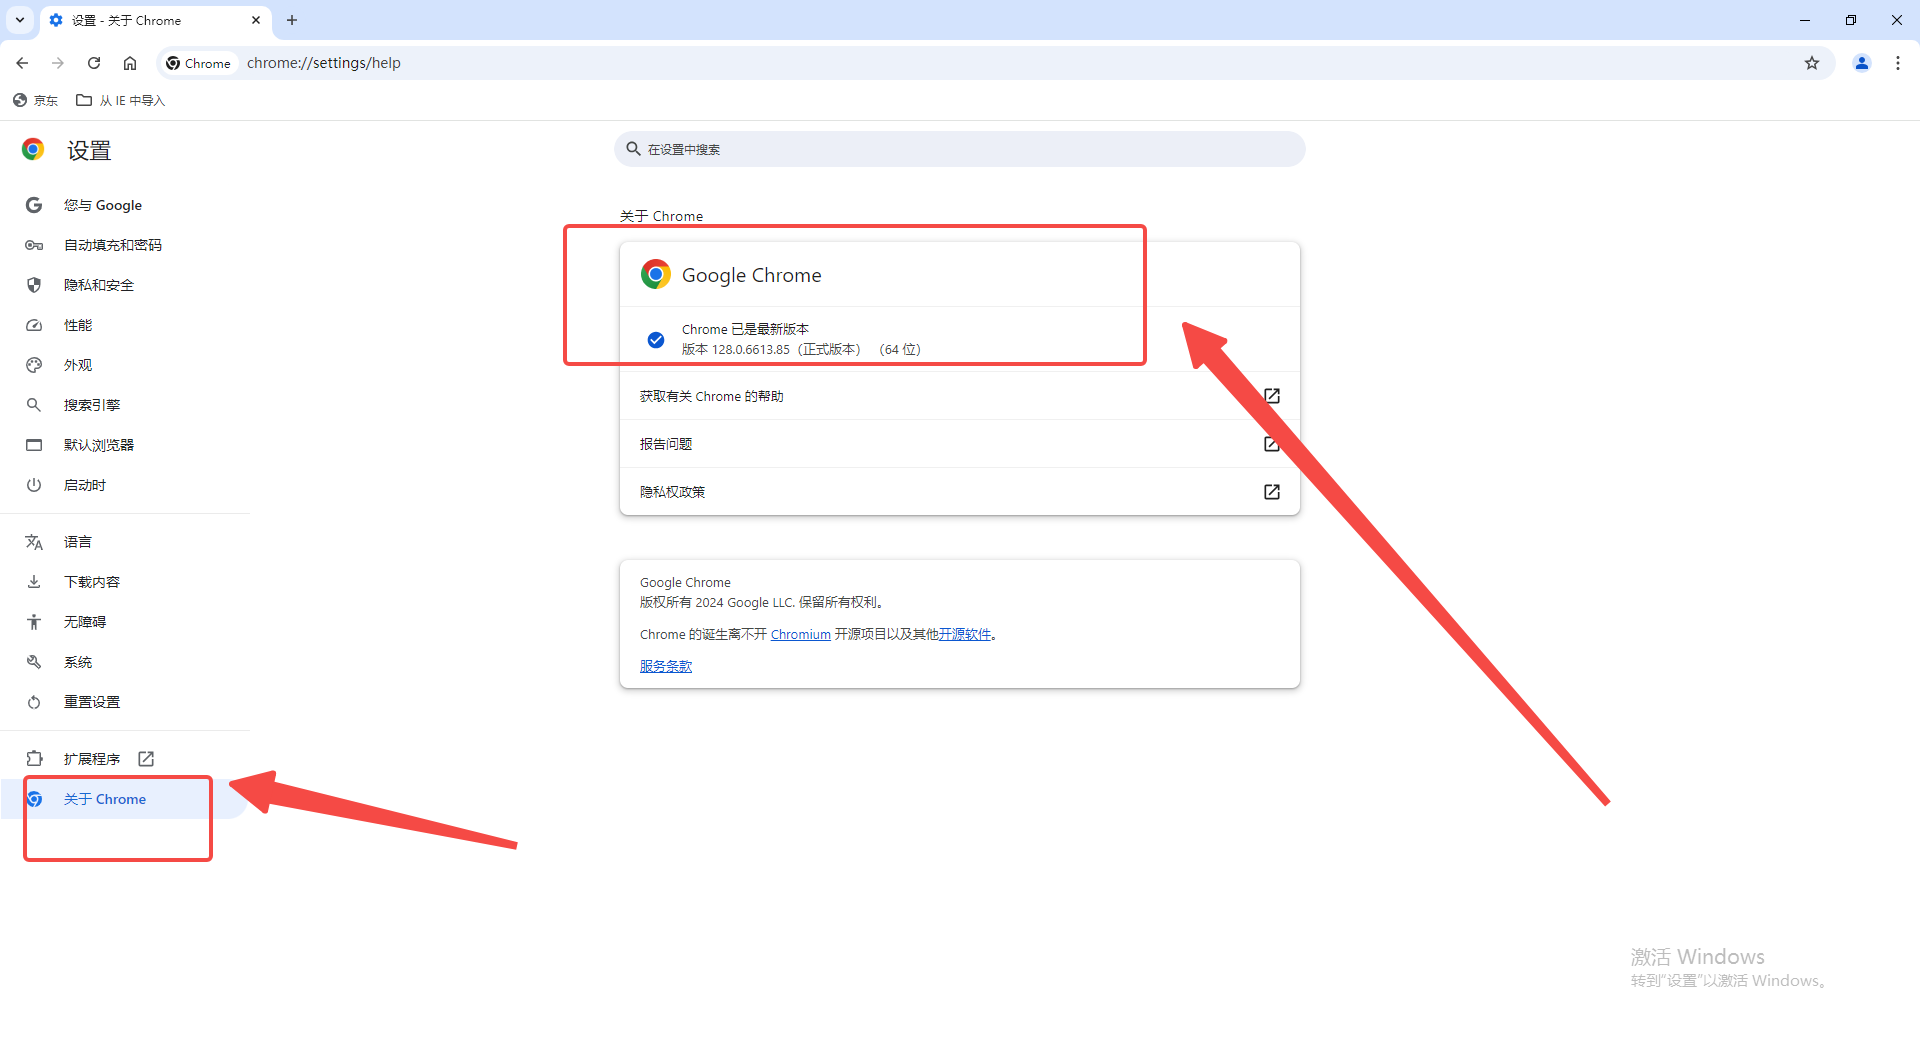
Task: Click the power icon beside 启动时
Action: 34,485
